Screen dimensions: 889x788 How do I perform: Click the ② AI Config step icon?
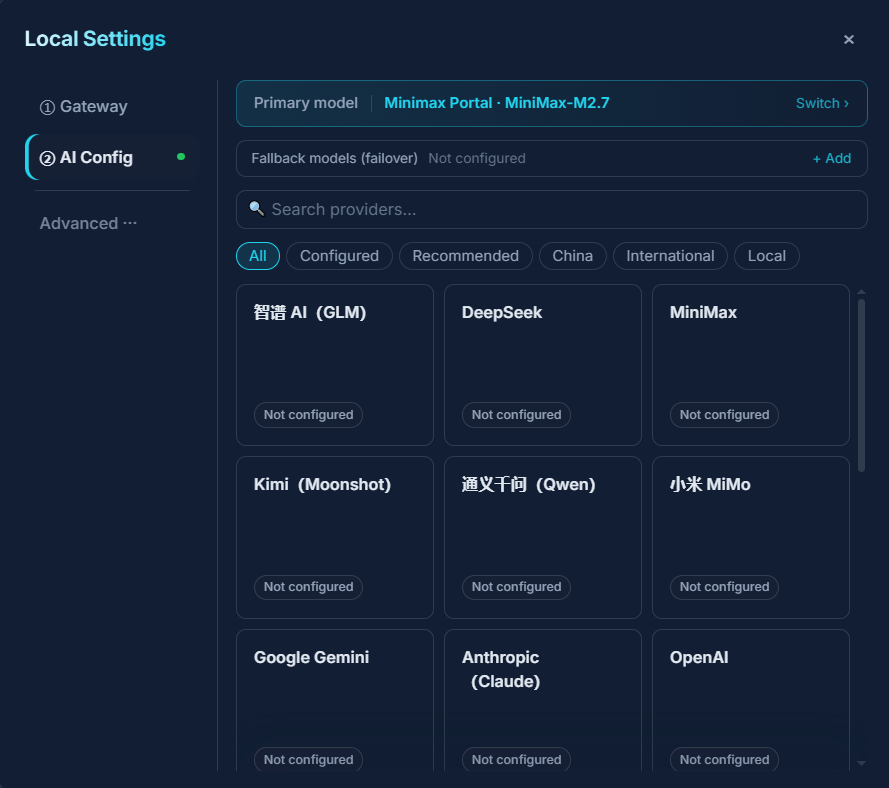coord(47,157)
